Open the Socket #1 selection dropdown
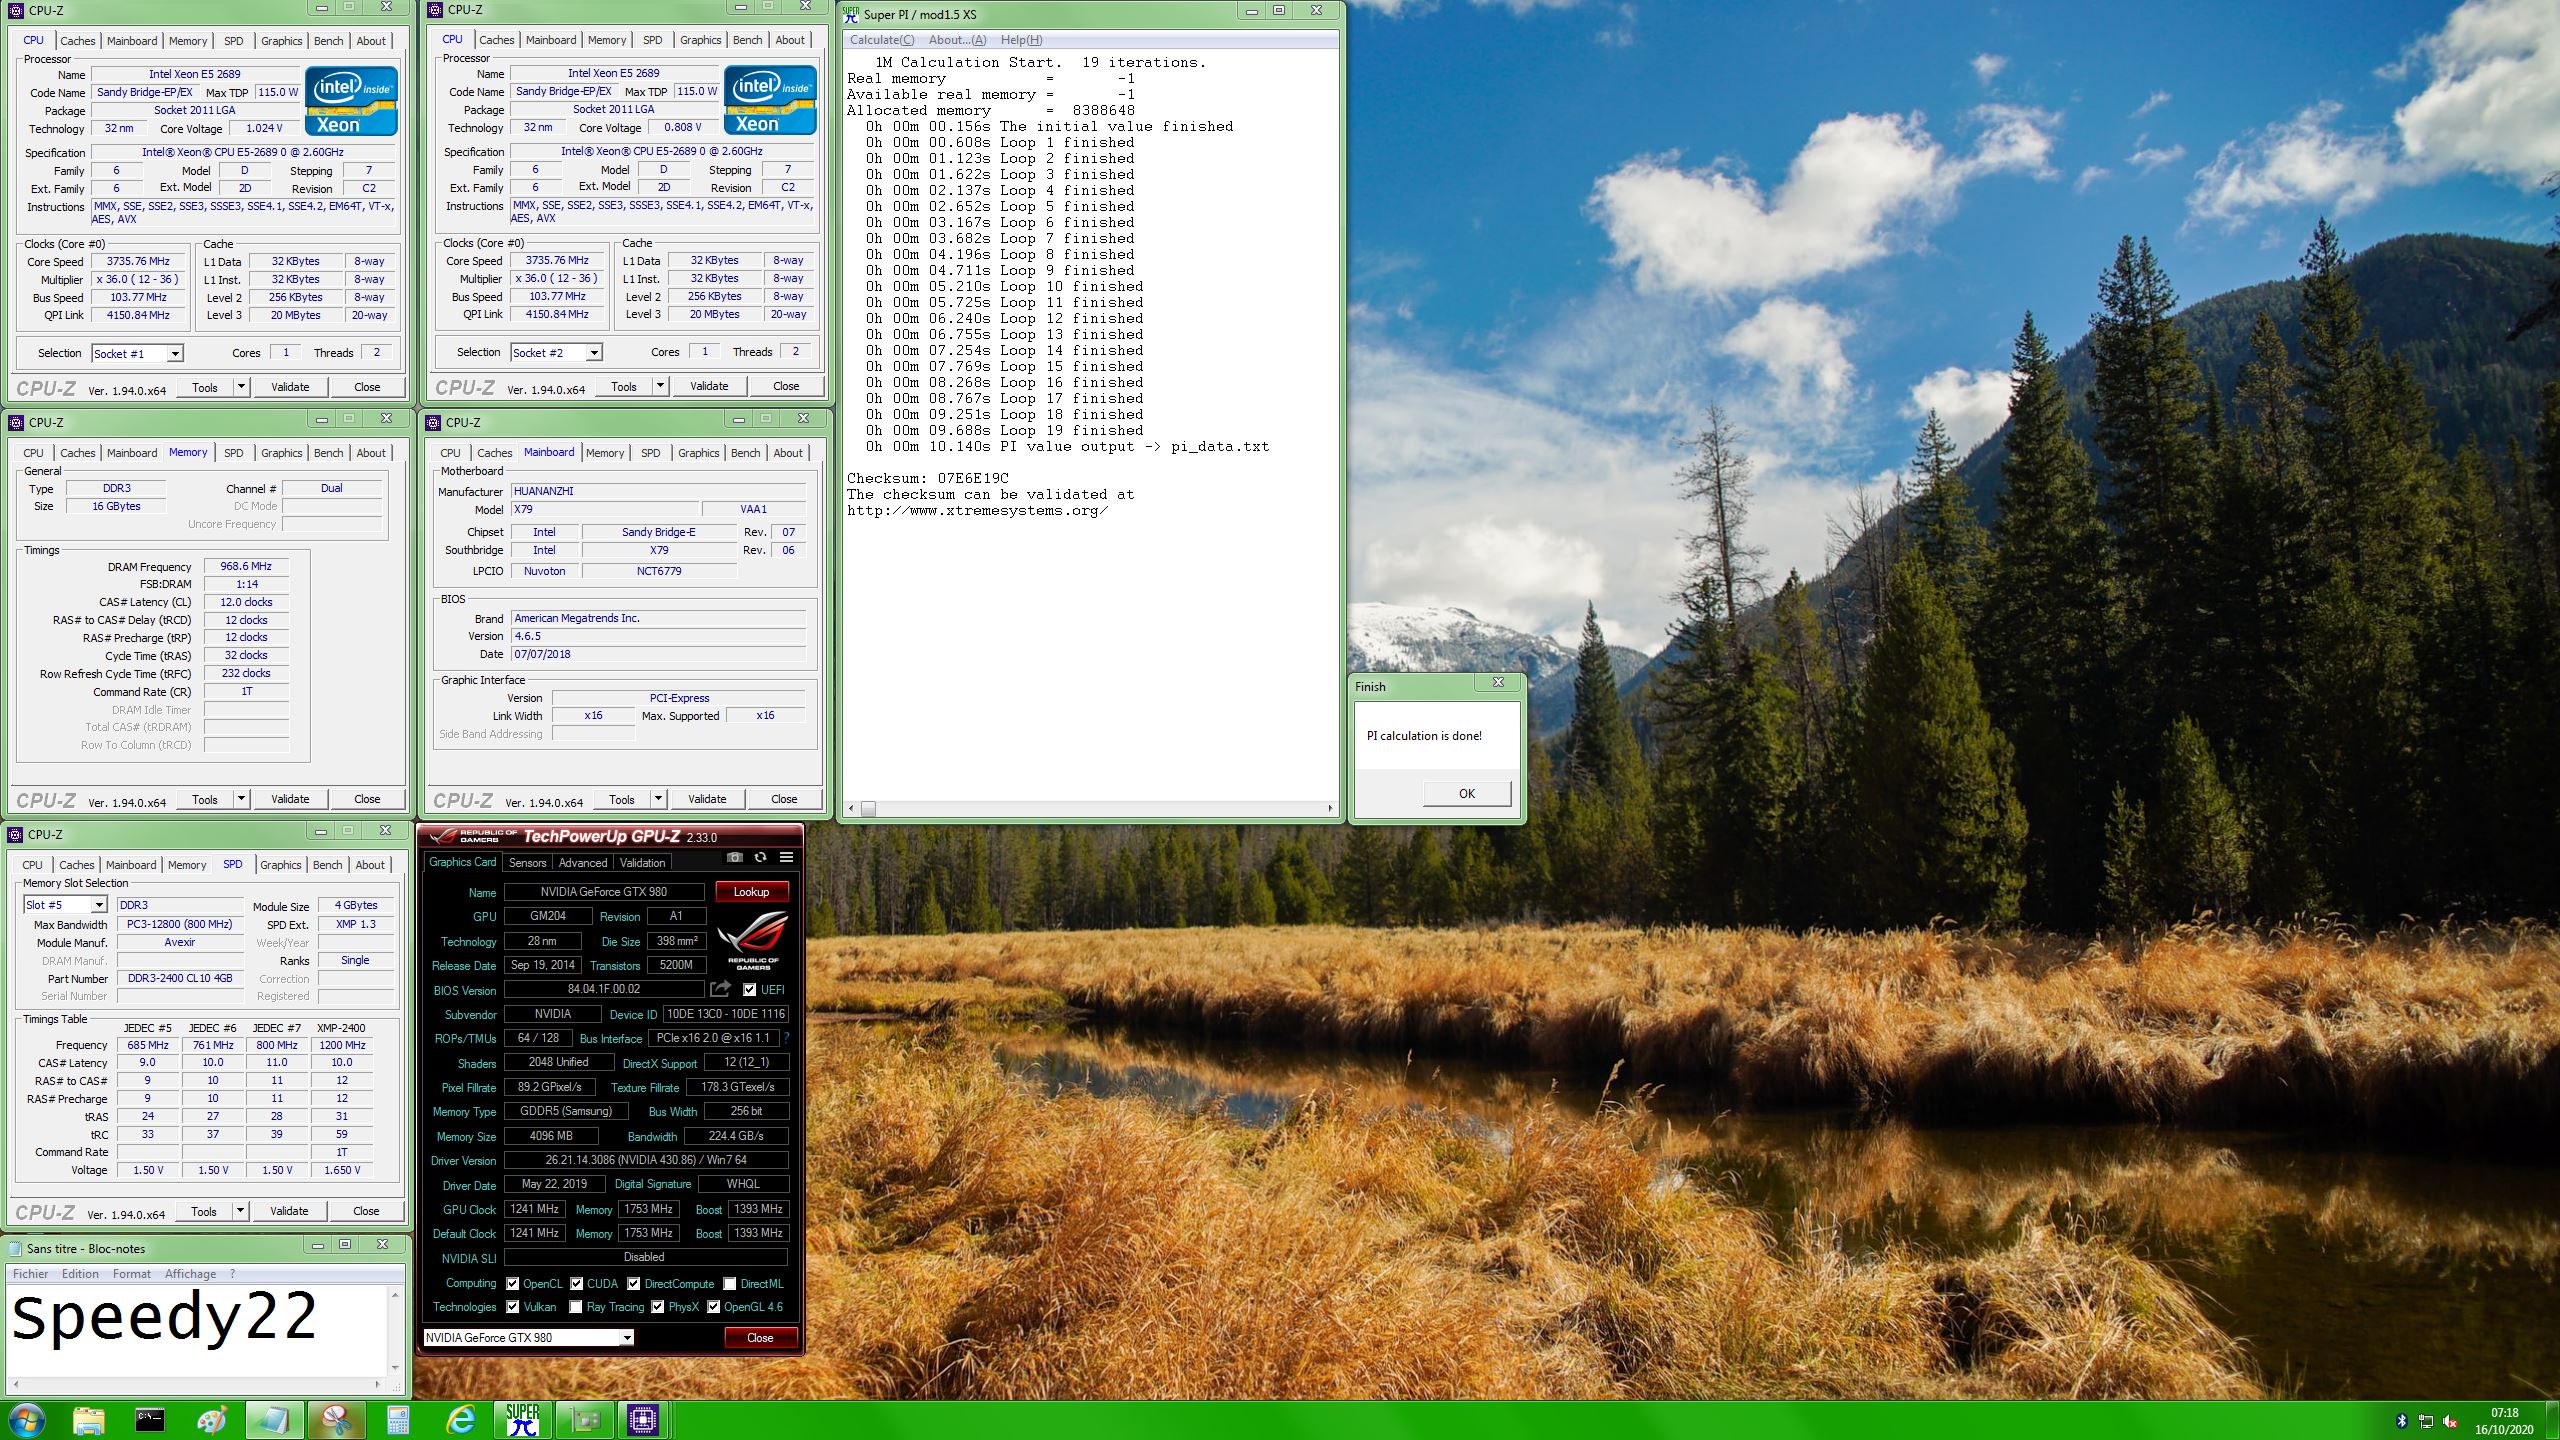This screenshot has width=2560, height=1440. [137, 353]
